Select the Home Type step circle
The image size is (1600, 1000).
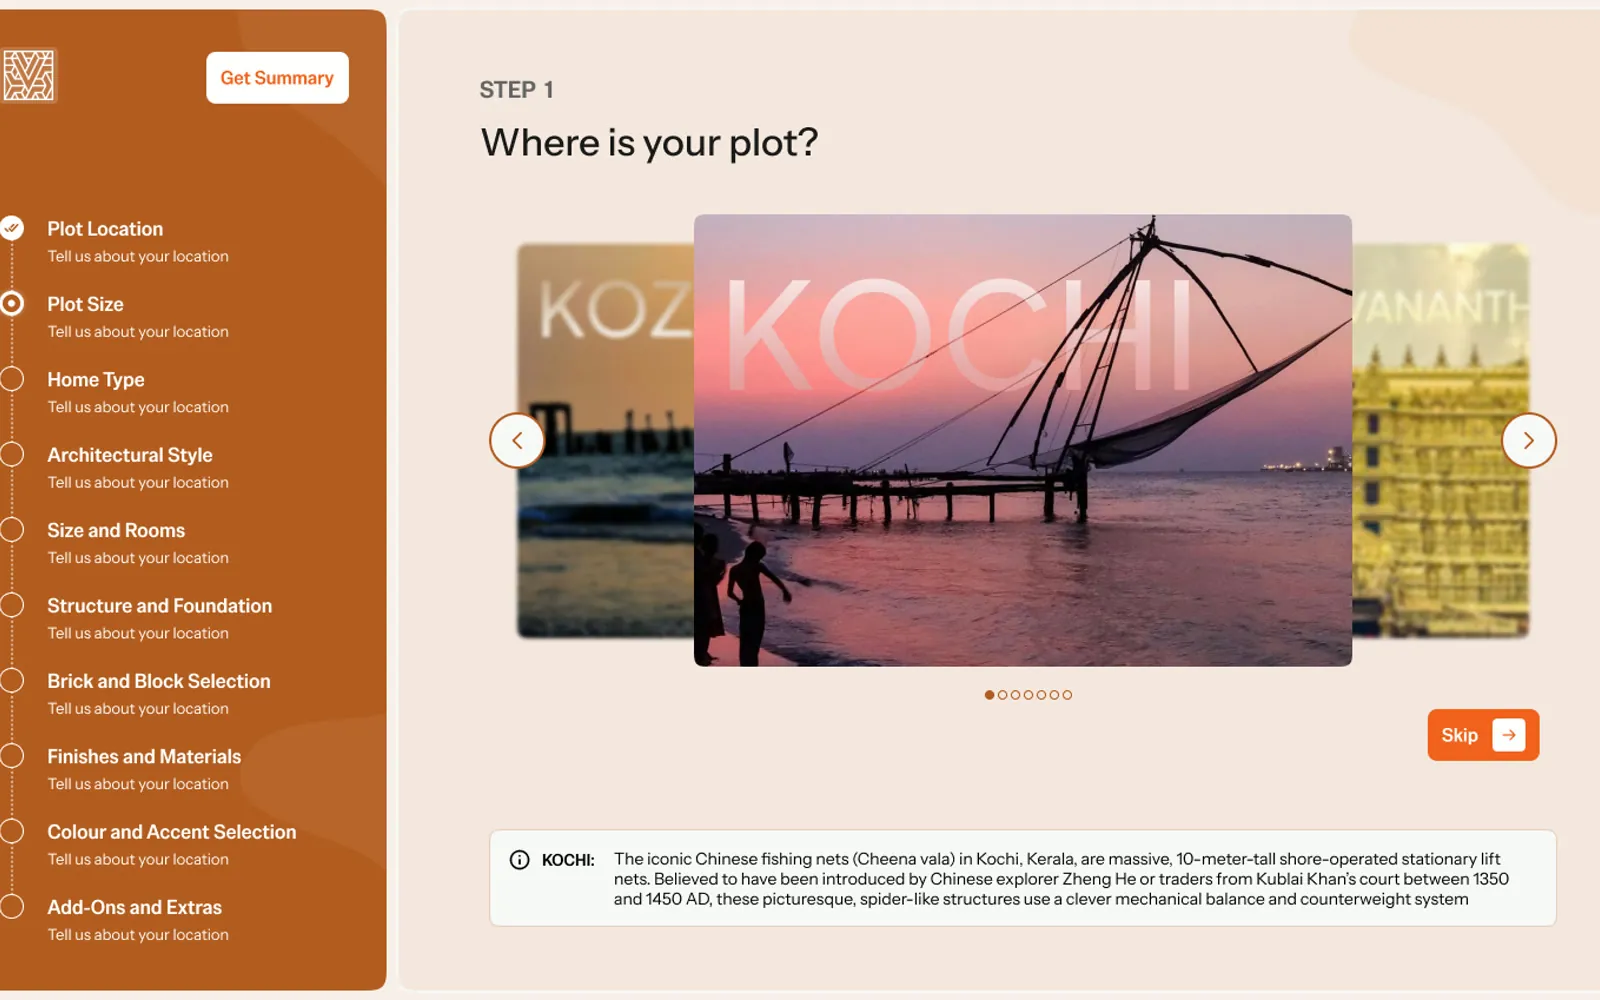pos(12,379)
